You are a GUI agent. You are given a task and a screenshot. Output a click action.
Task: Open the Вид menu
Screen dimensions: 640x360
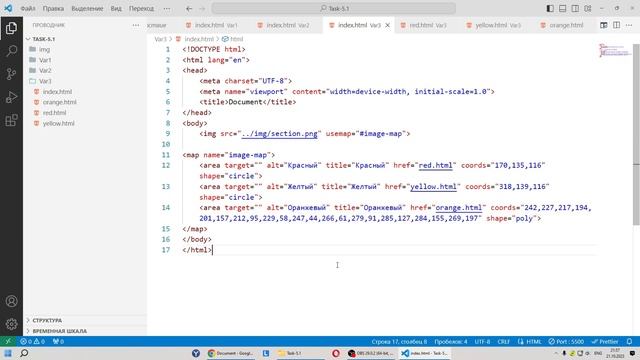pos(116,9)
